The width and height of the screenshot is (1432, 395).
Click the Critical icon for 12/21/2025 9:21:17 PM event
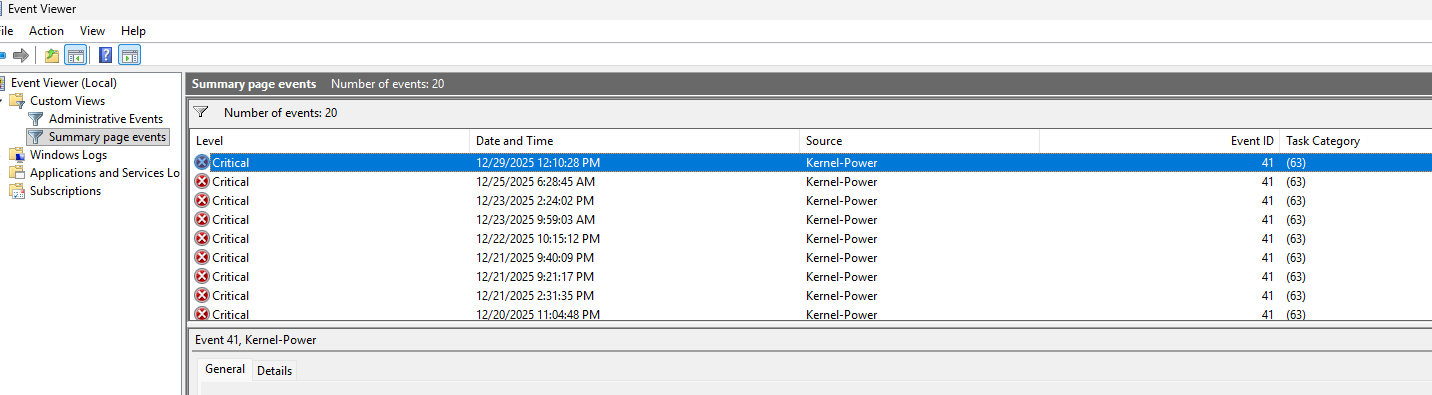202,276
